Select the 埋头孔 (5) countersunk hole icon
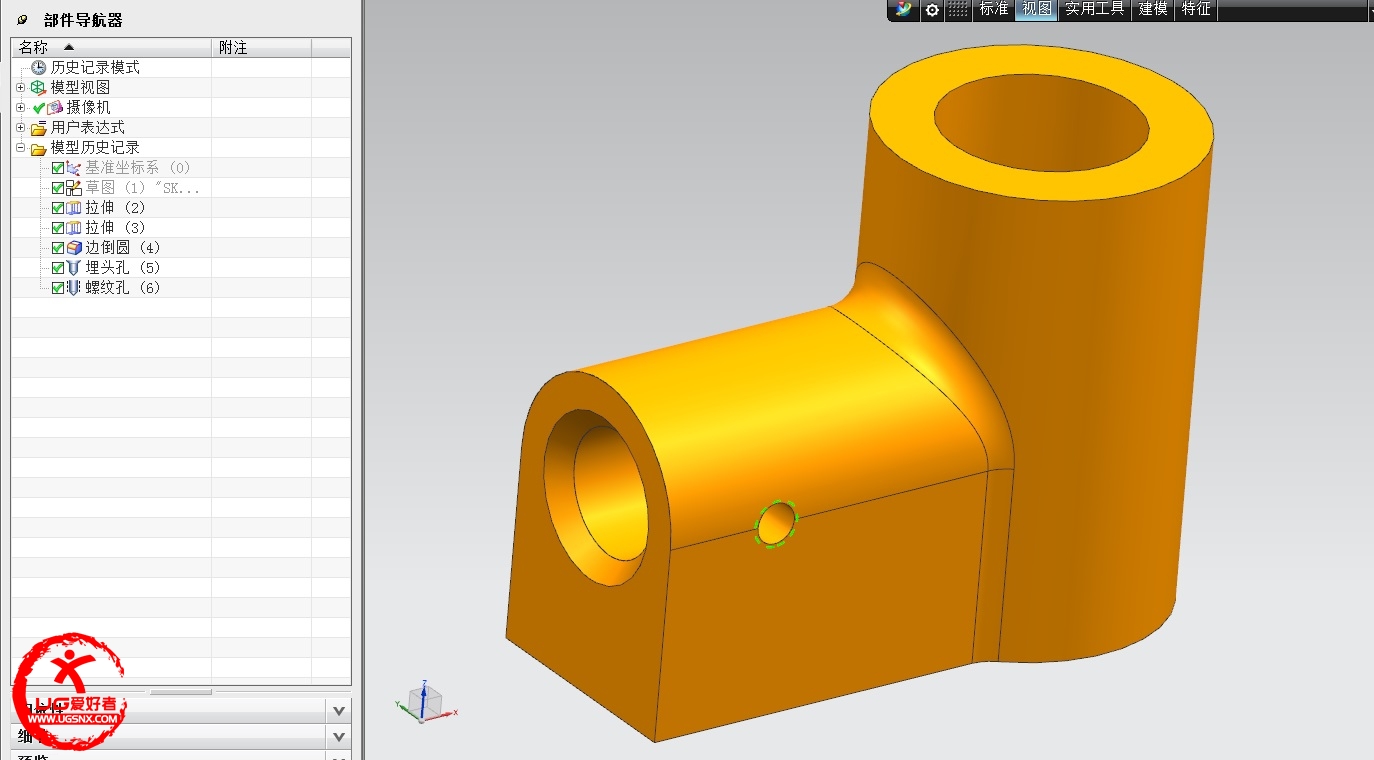 pyautogui.click(x=73, y=267)
